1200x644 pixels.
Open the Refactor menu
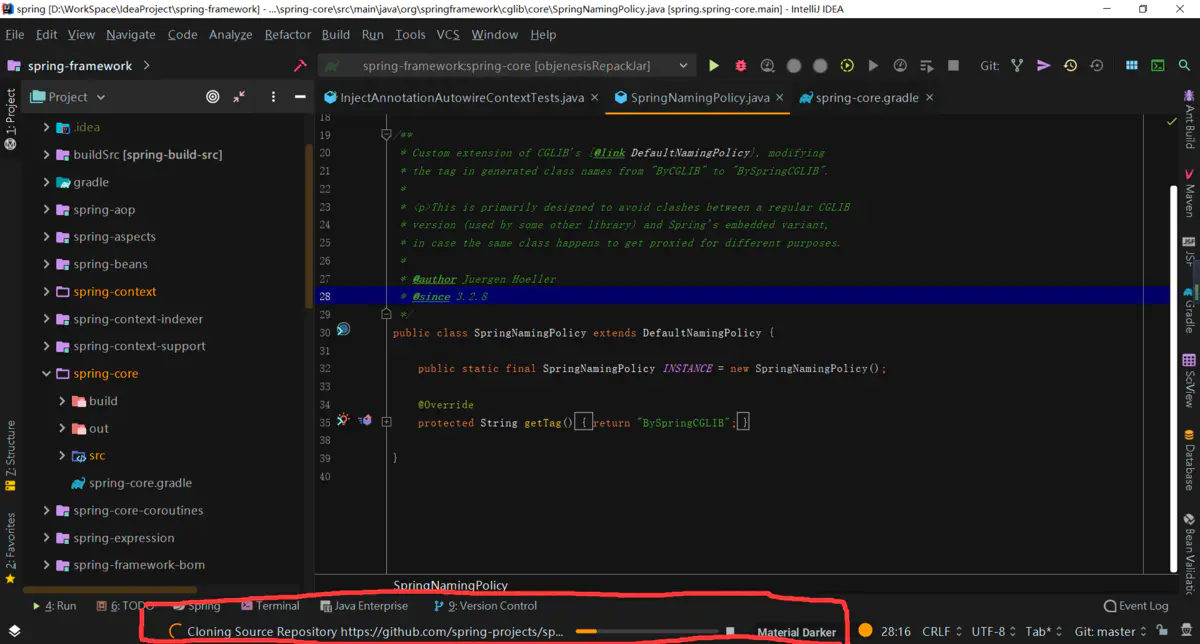coord(288,34)
